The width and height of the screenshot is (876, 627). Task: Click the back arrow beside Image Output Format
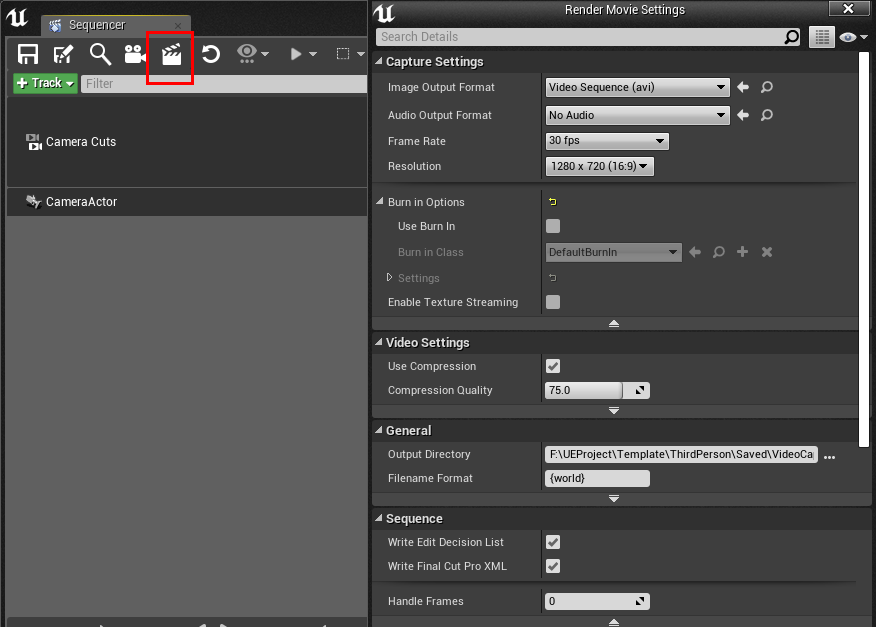tap(743, 87)
